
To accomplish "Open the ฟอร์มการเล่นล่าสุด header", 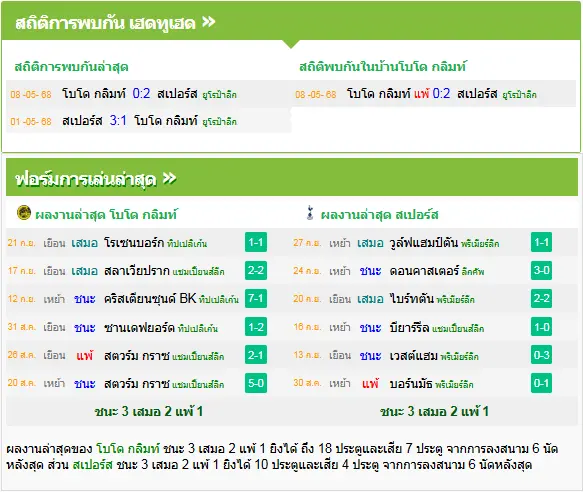I will 292,177.
